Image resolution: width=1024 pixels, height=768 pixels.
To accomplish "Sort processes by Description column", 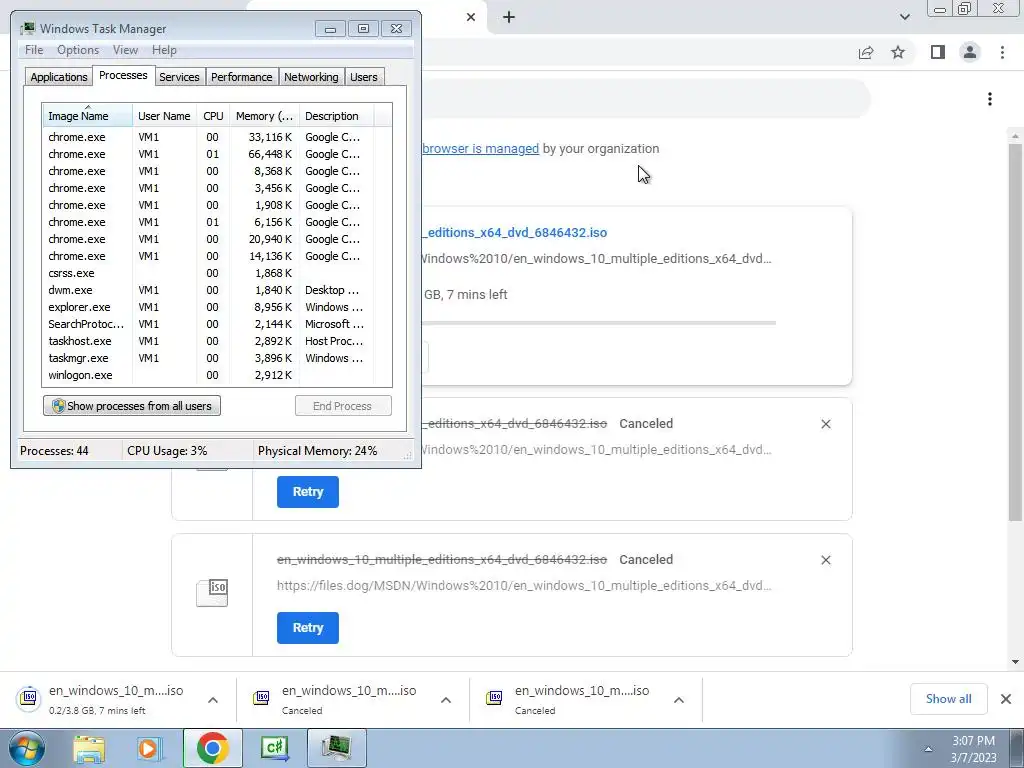I will click(x=336, y=116).
